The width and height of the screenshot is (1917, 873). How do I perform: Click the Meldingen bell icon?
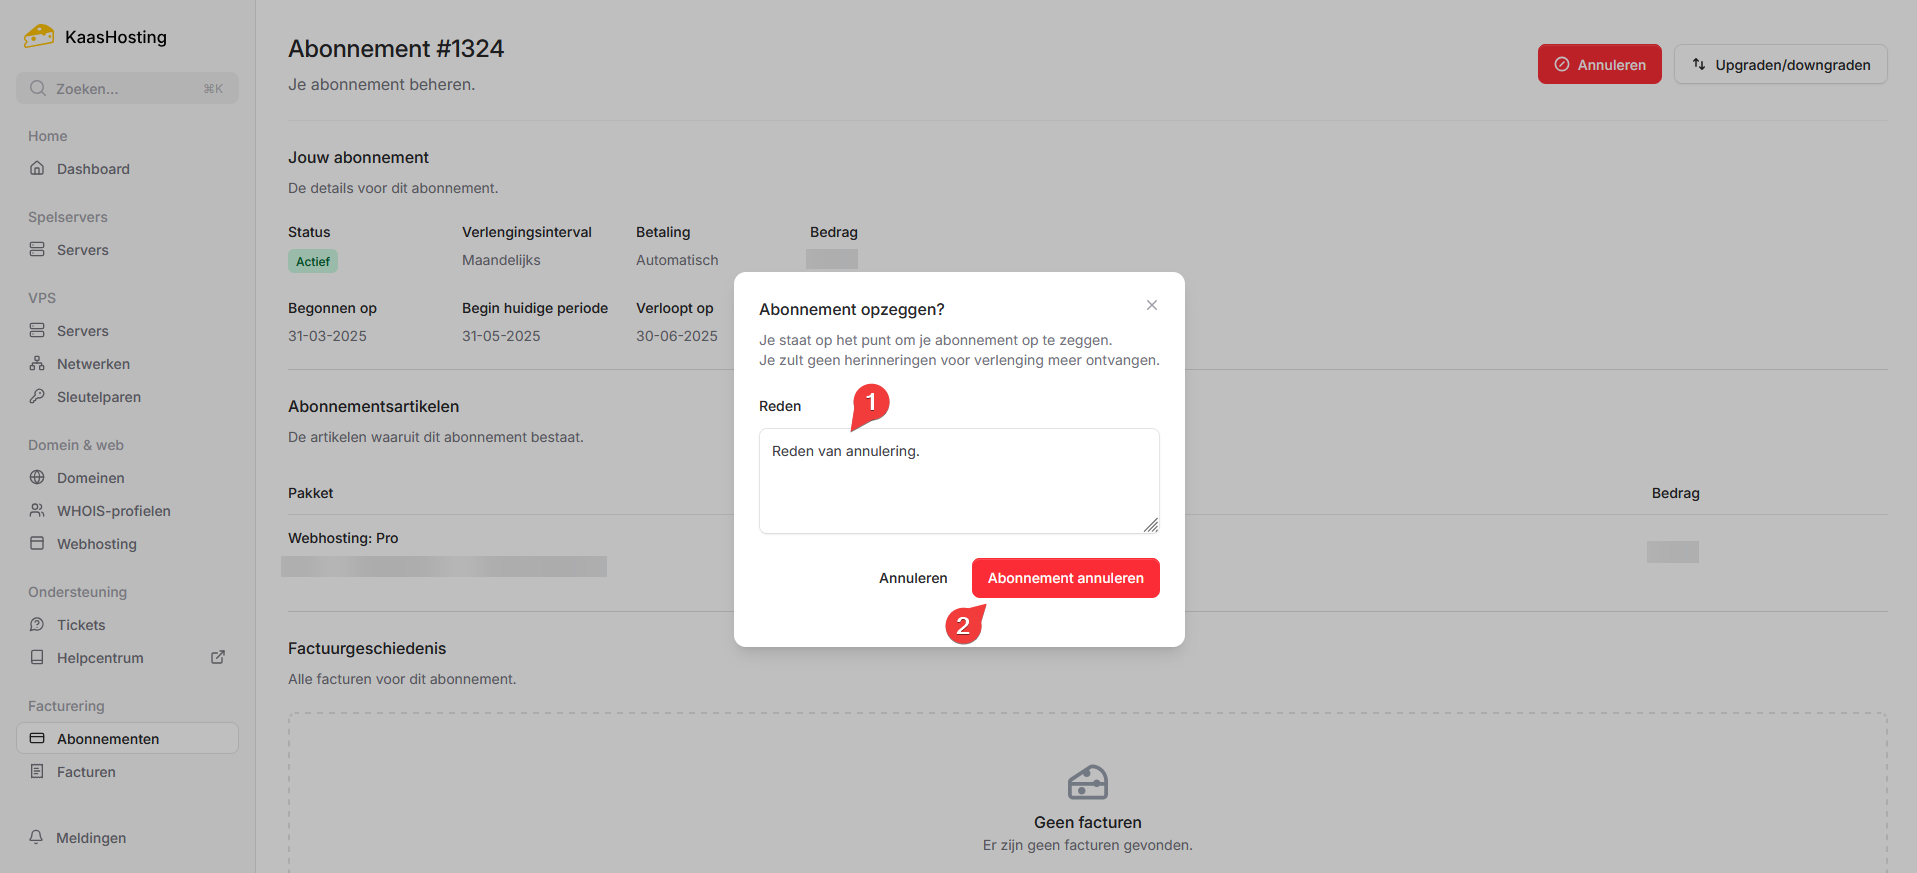[36, 838]
